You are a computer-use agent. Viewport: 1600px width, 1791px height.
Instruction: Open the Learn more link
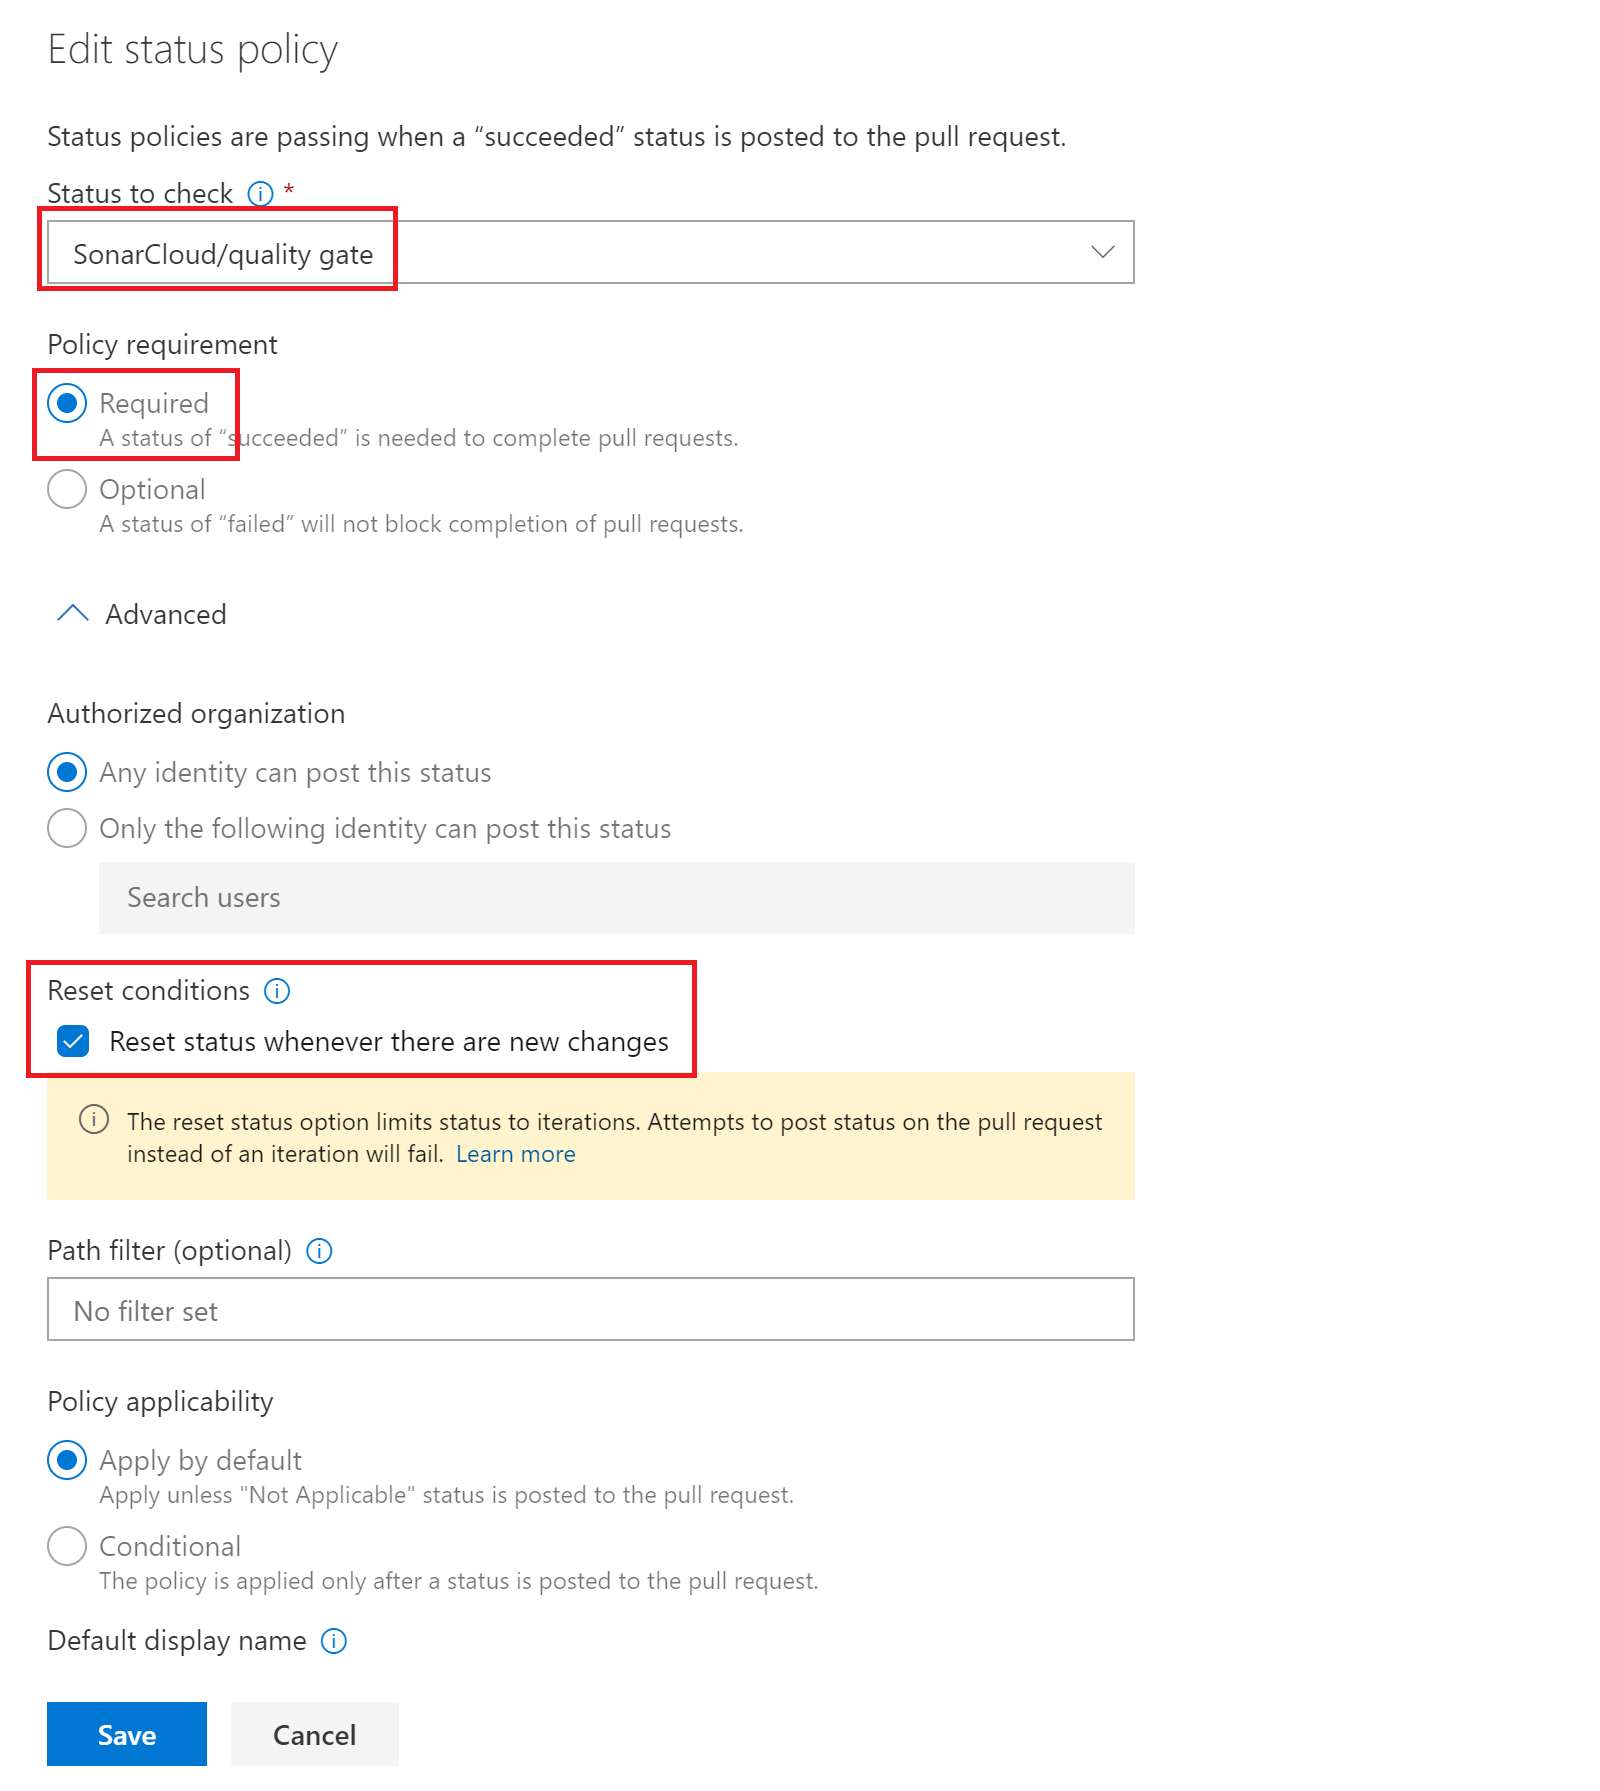[x=515, y=1154]
